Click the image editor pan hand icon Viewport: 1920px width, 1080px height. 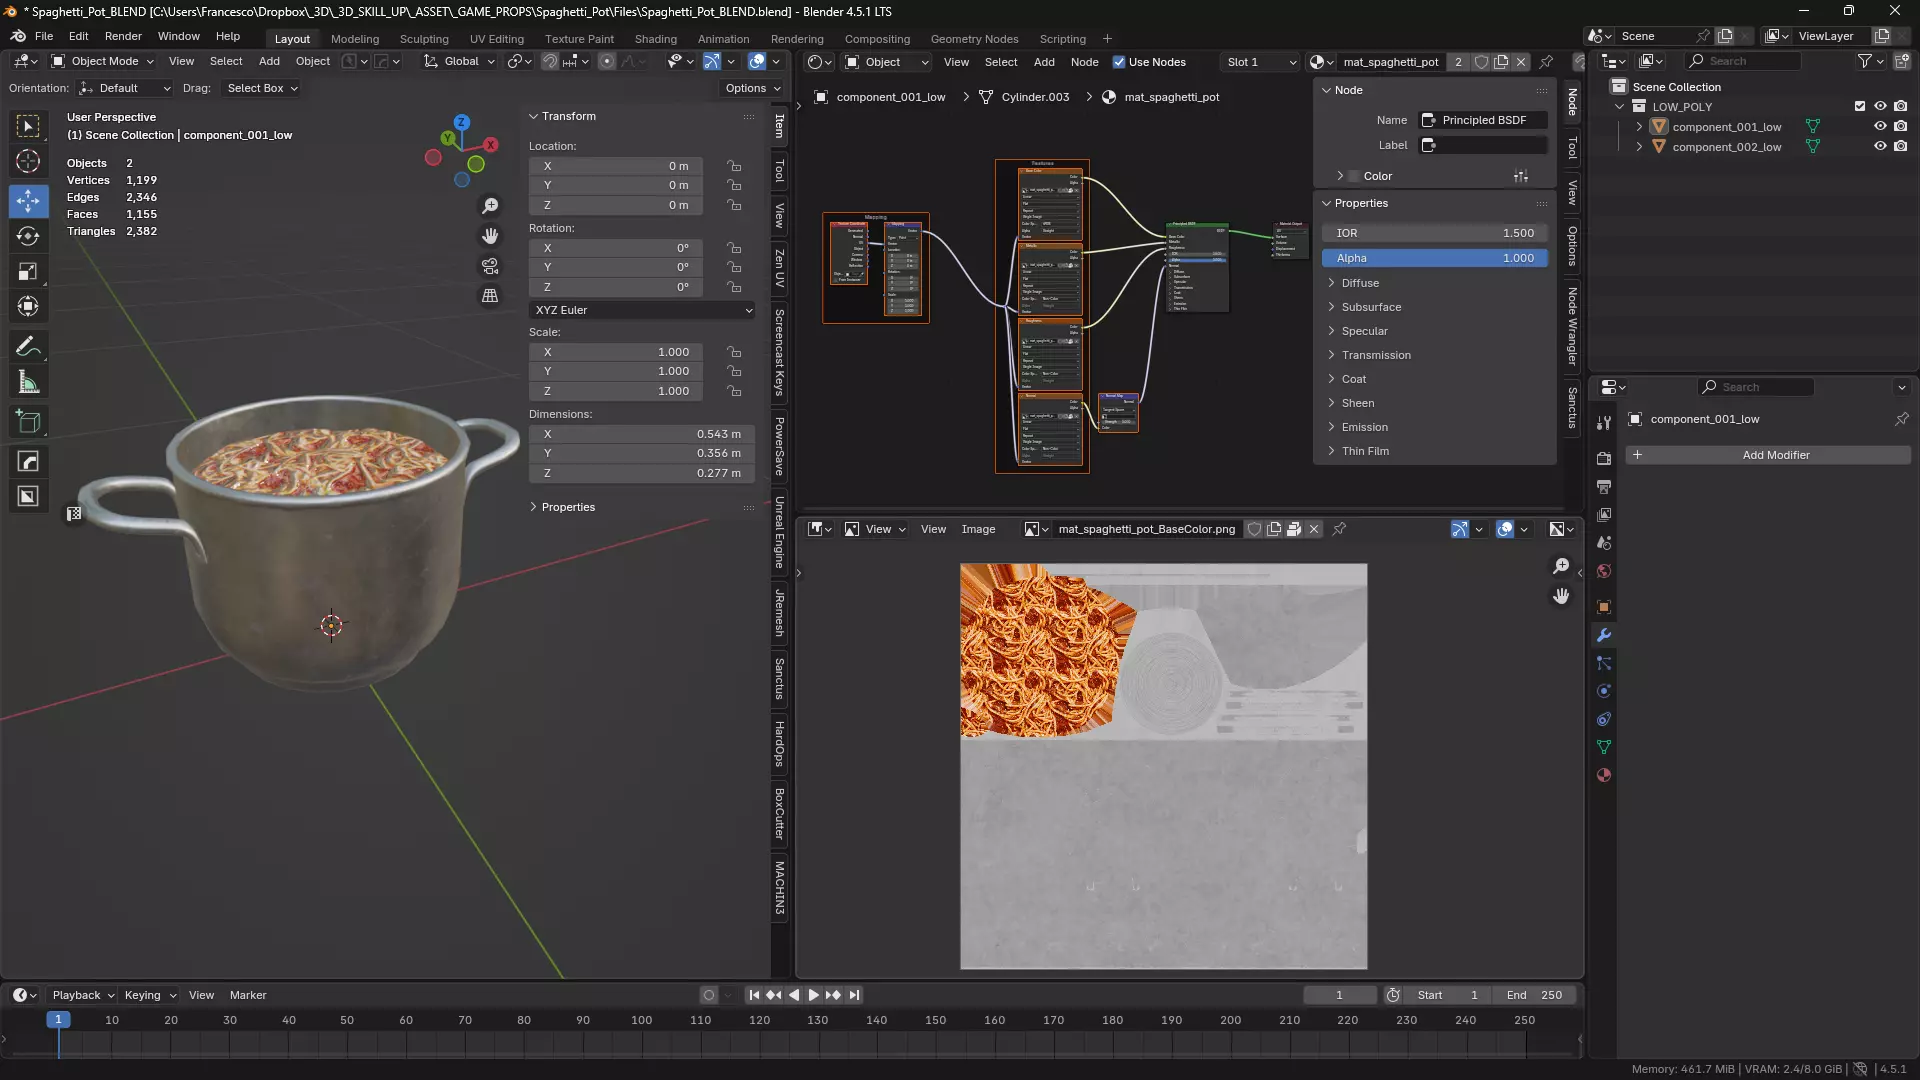(1561, 596)
